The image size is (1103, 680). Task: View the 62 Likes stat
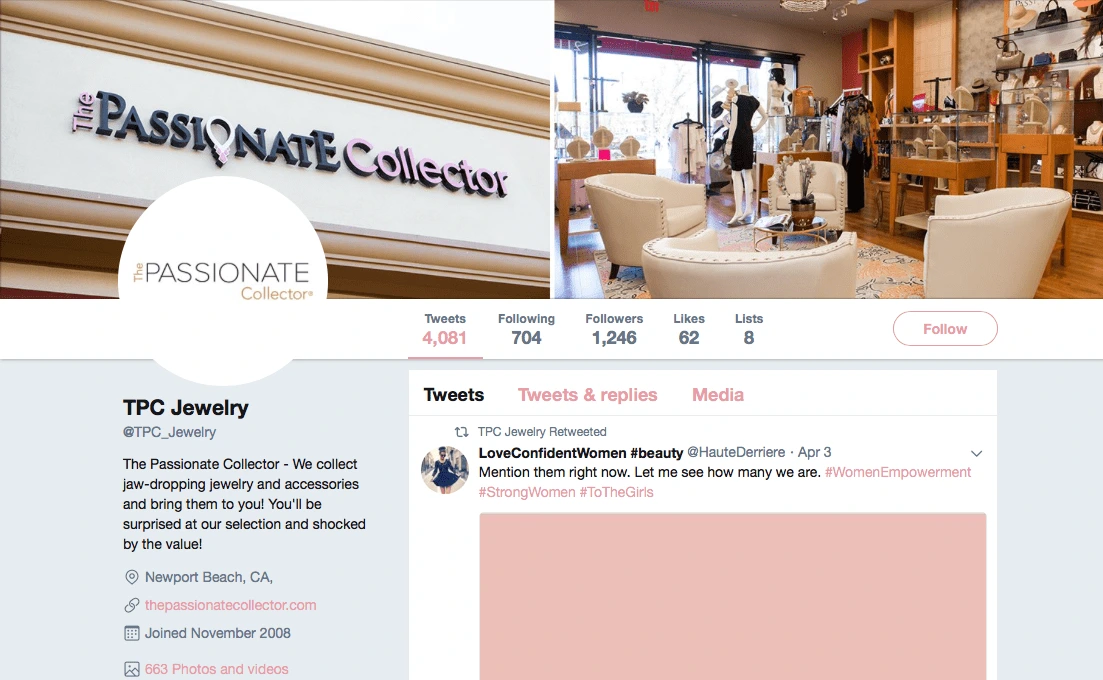coord(689,329)
